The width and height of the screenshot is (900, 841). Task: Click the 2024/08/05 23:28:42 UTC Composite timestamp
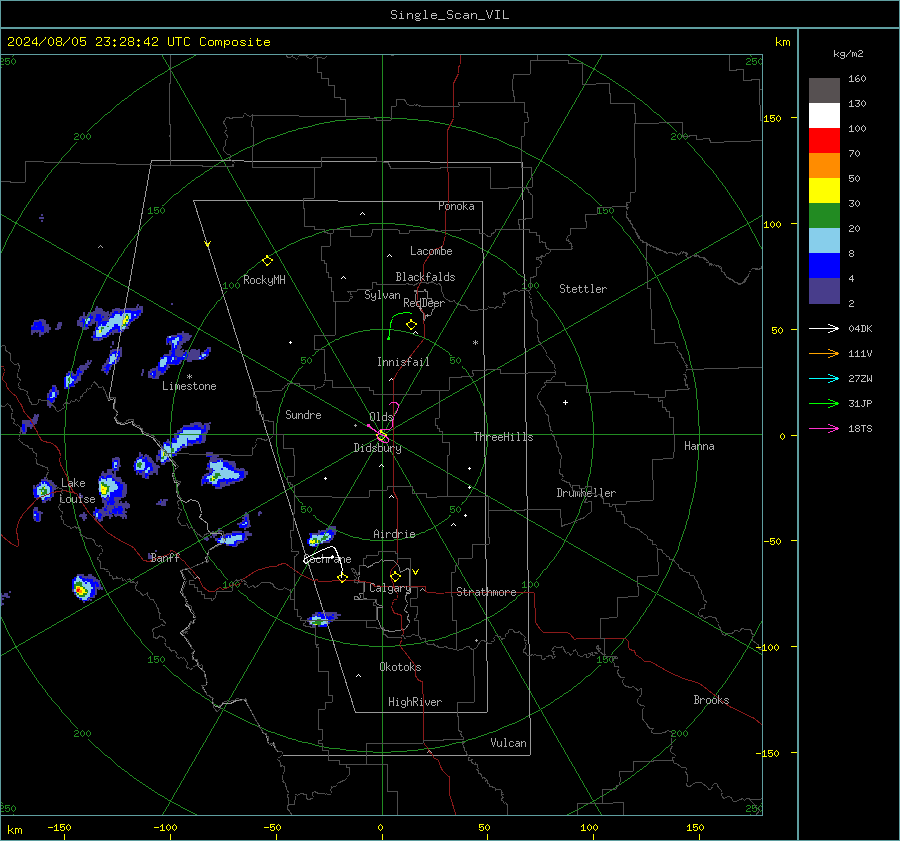(x=138, y=42)
